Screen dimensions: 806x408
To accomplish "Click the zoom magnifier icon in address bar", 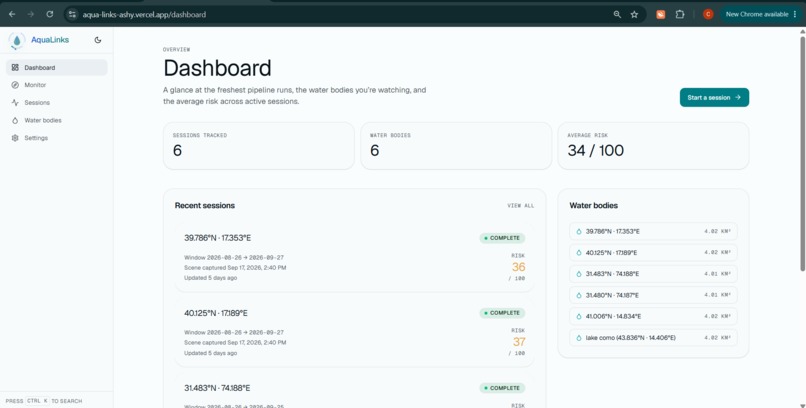I will coord(617,14).
